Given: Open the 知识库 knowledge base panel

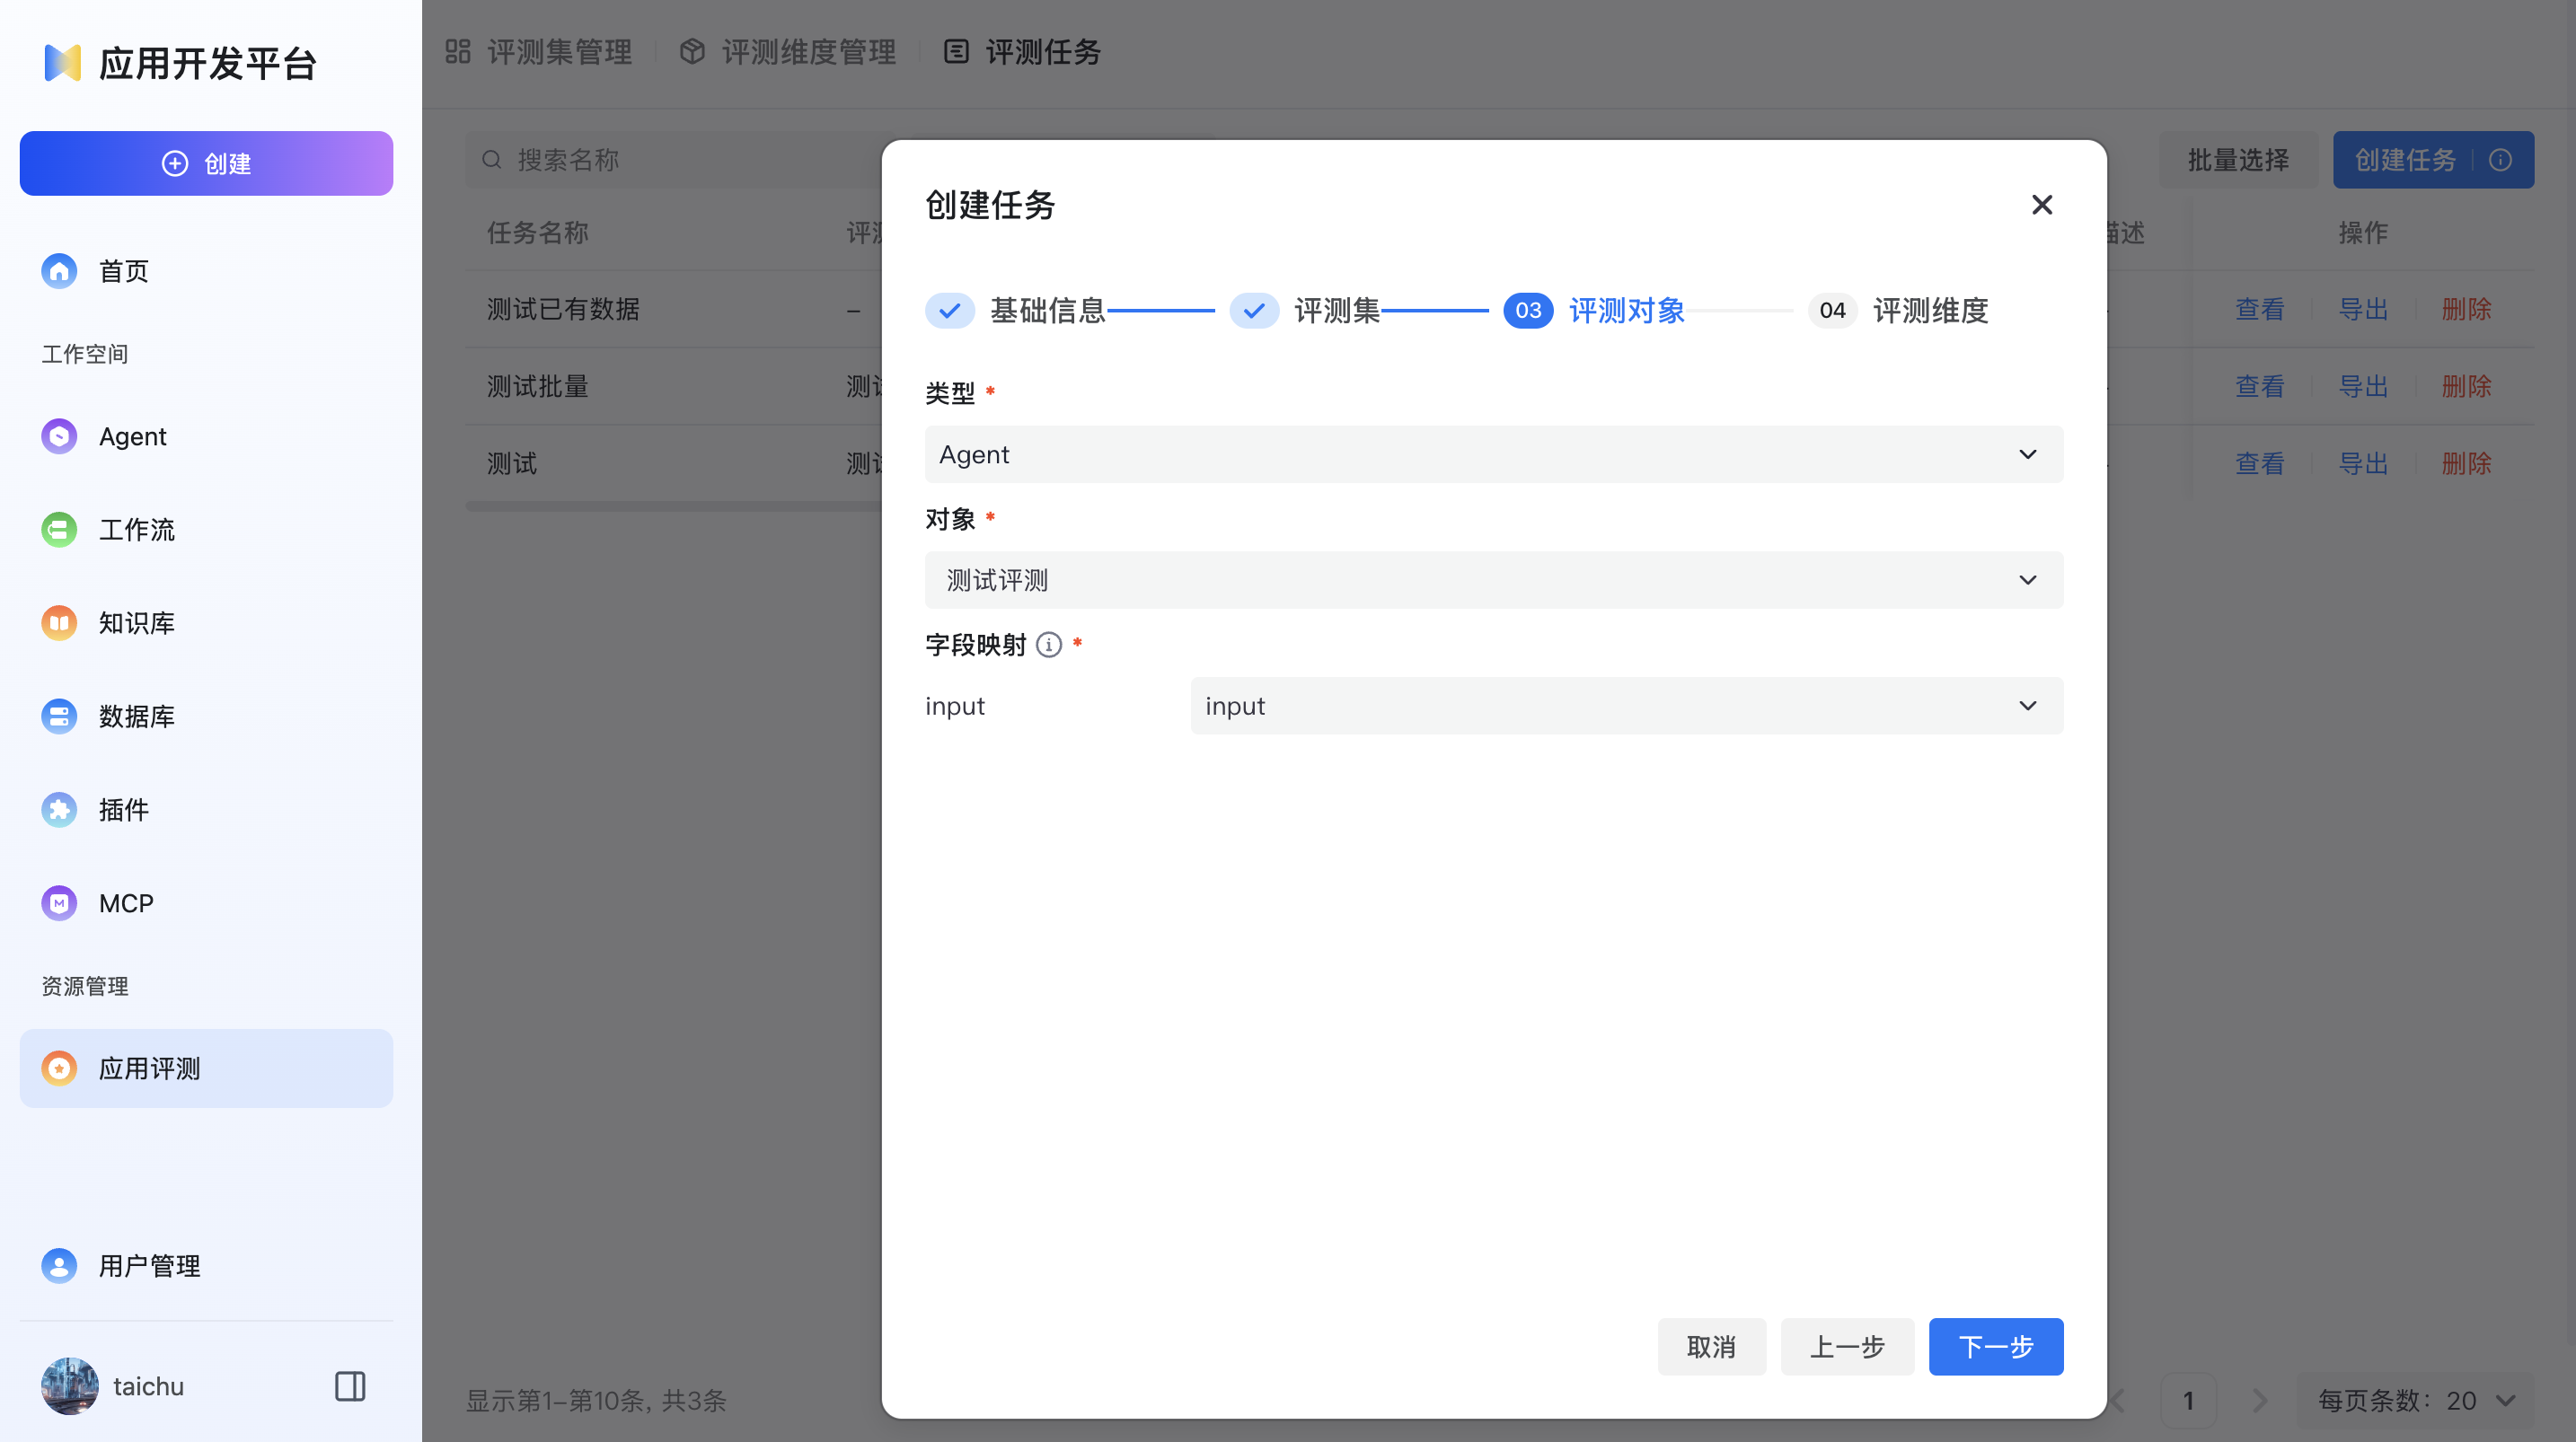Looking at the screenshot, I should coord(137,623).
